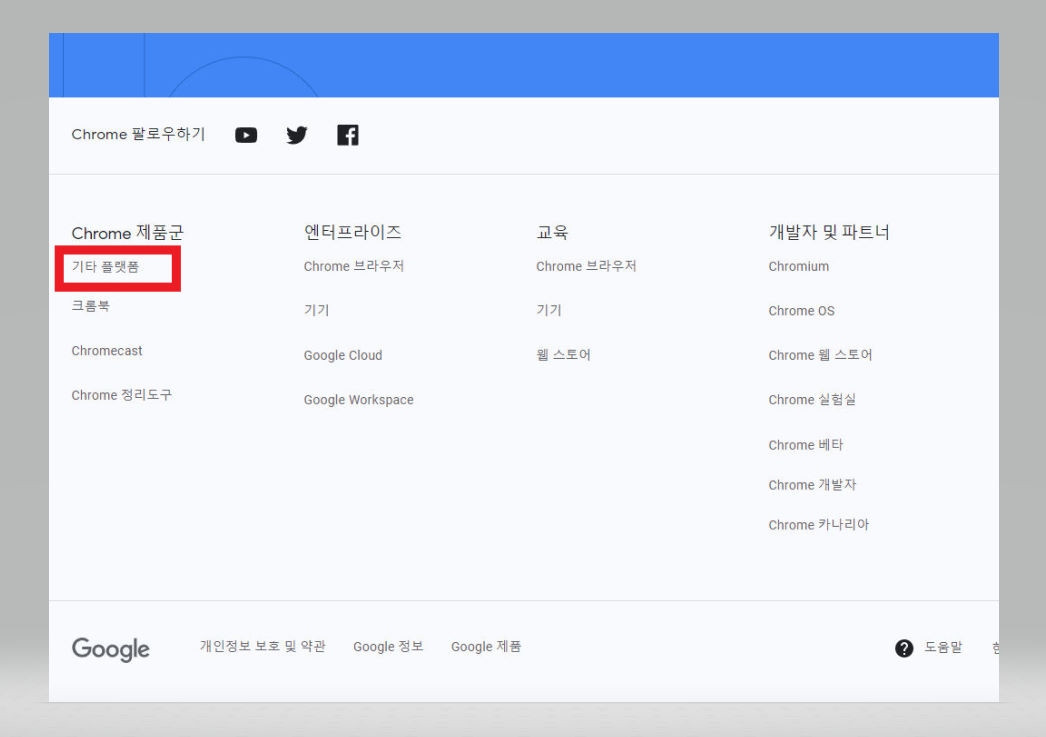Click the 엔터프라이즈 heading
The width and height of the screenshot is (1046, 737).
point(353,232)
